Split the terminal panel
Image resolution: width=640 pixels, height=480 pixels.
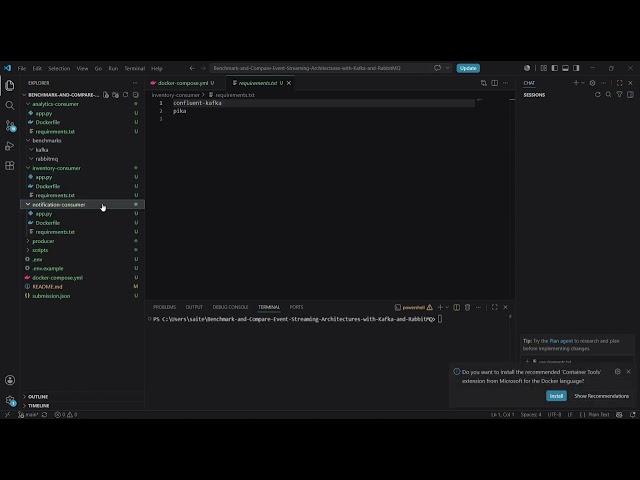click(x=457, y=307)
